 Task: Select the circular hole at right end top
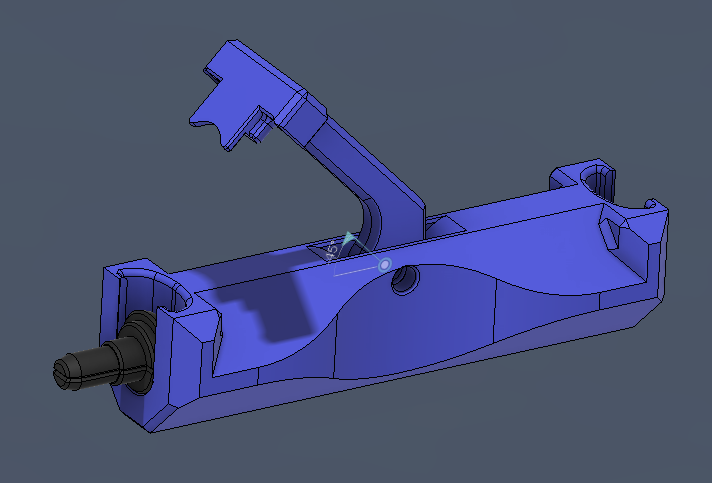[x=596, y=180]
